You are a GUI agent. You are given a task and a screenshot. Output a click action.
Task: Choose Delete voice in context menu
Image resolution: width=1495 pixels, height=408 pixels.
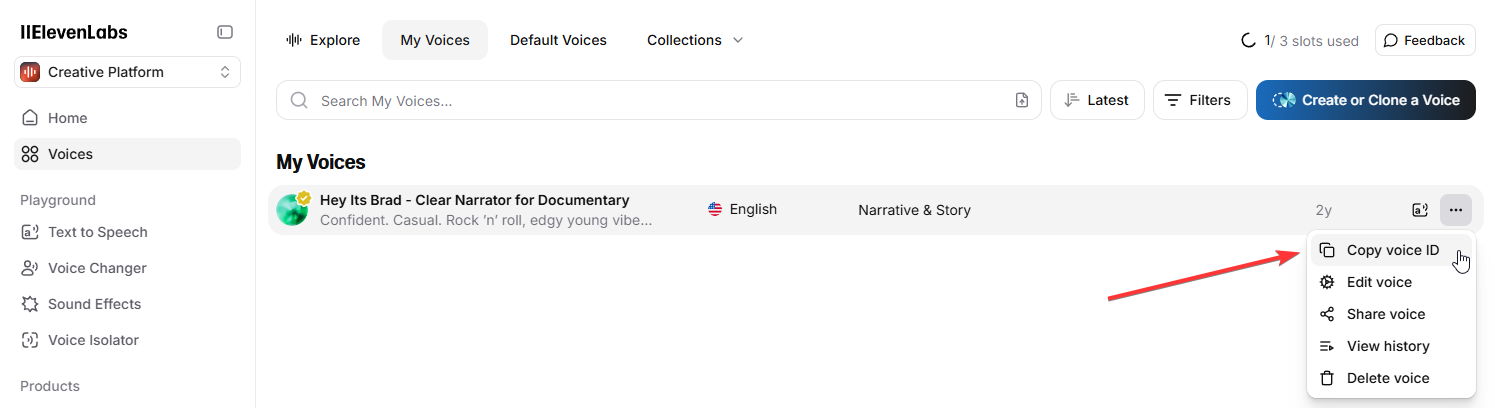[x=1388, y=378]
